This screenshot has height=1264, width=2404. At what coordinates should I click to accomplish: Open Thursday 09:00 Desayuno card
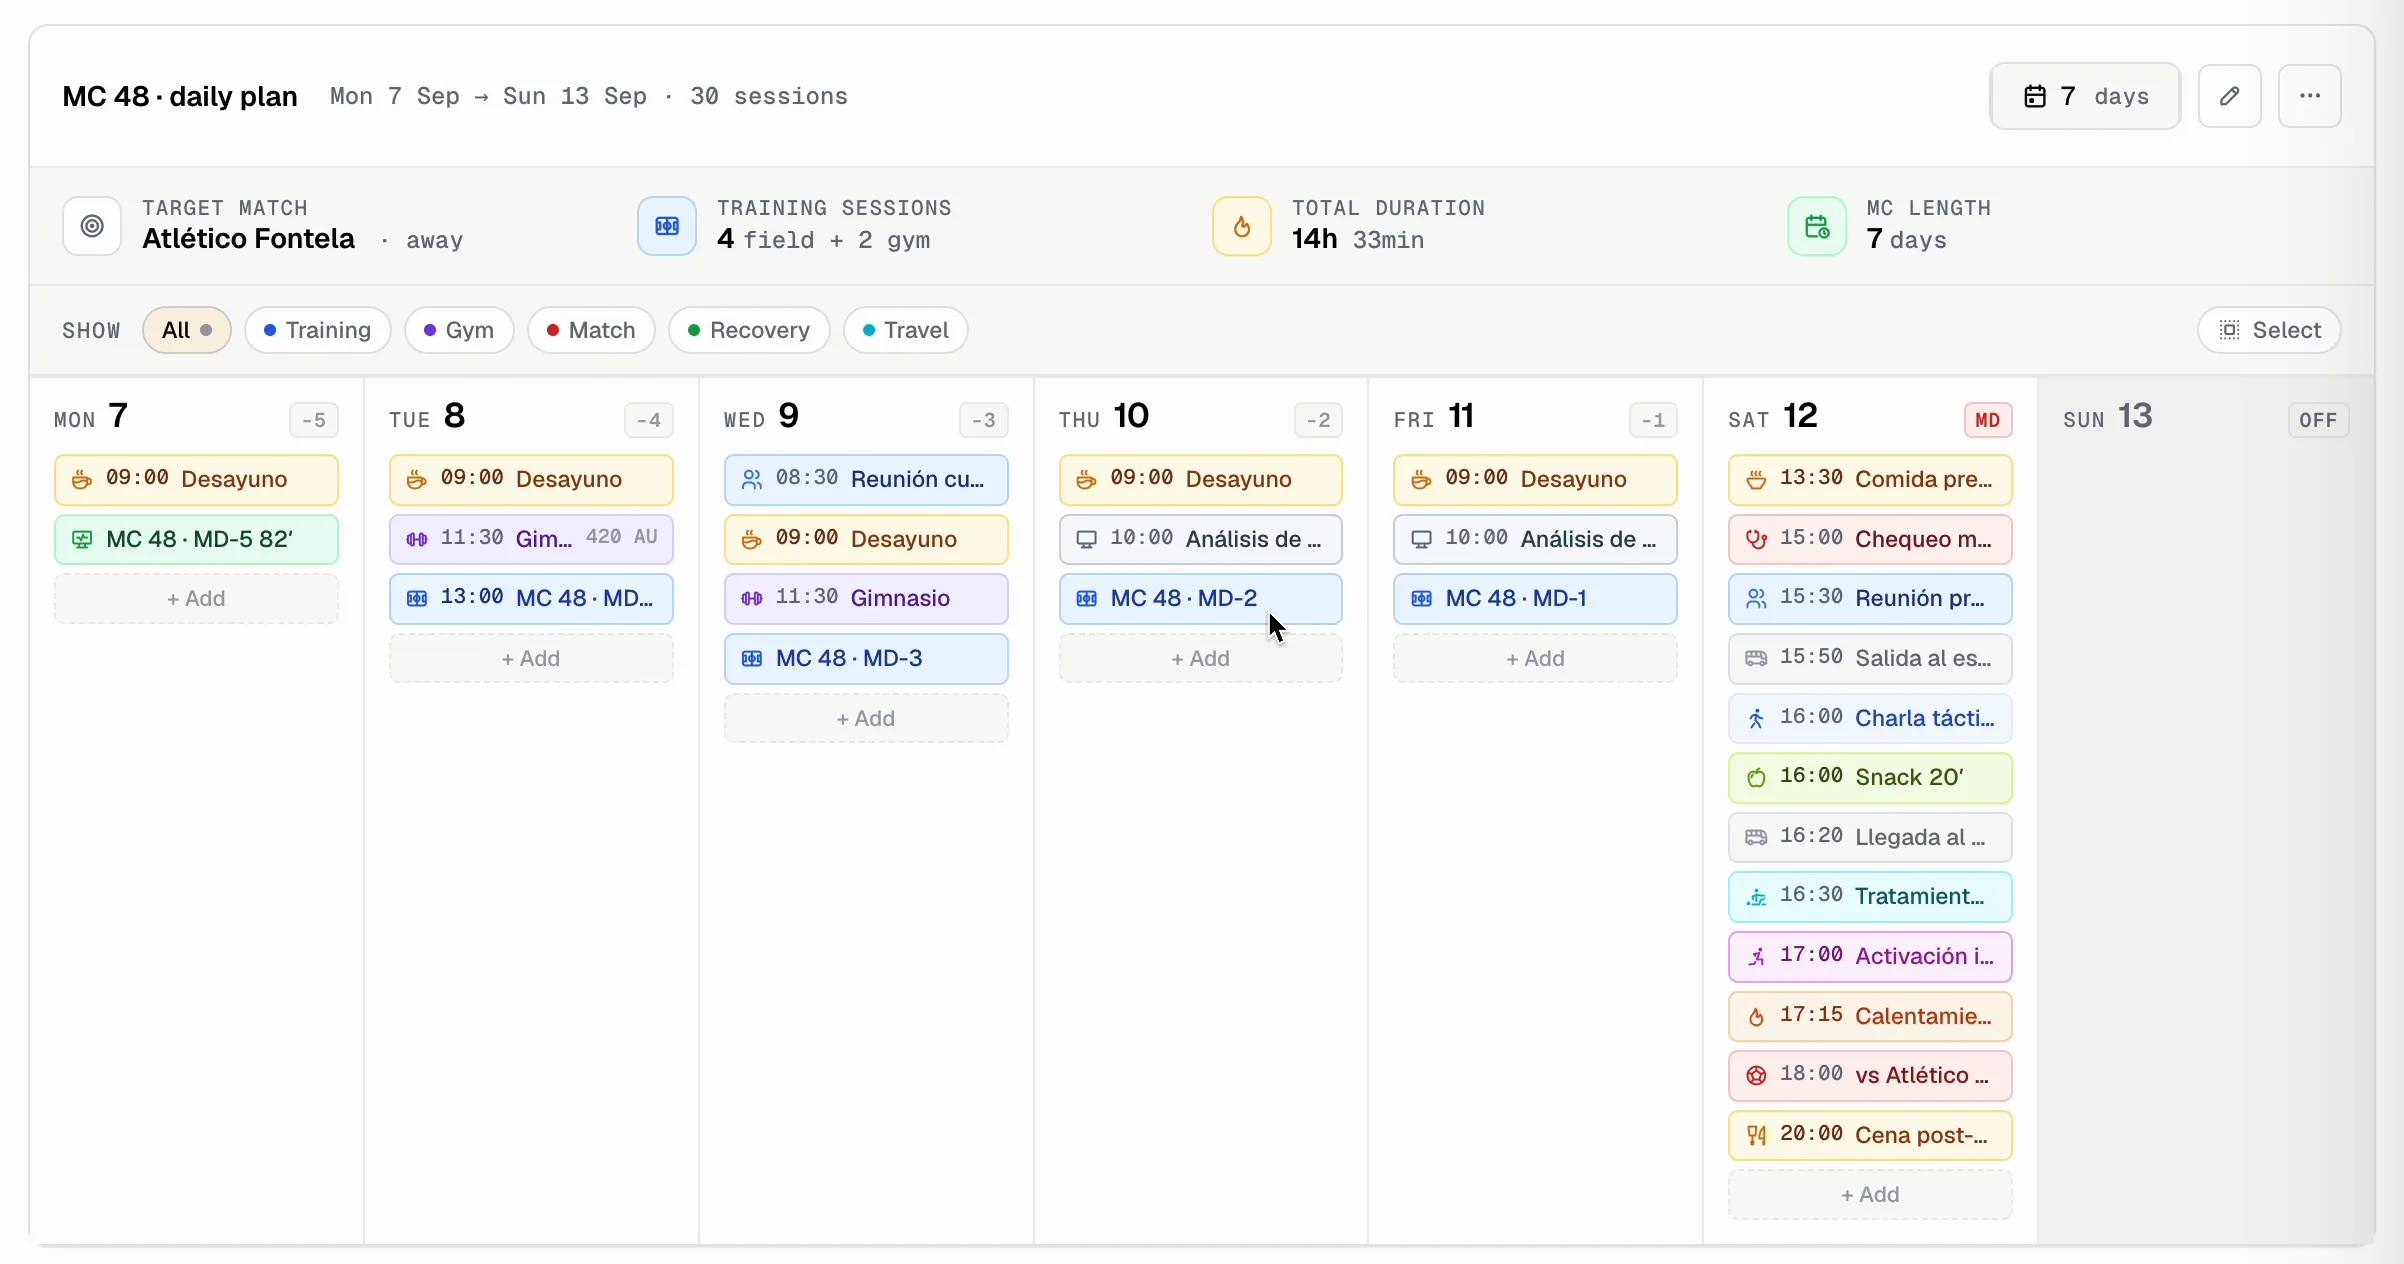pyautogui.click(x=1201, y=479)
